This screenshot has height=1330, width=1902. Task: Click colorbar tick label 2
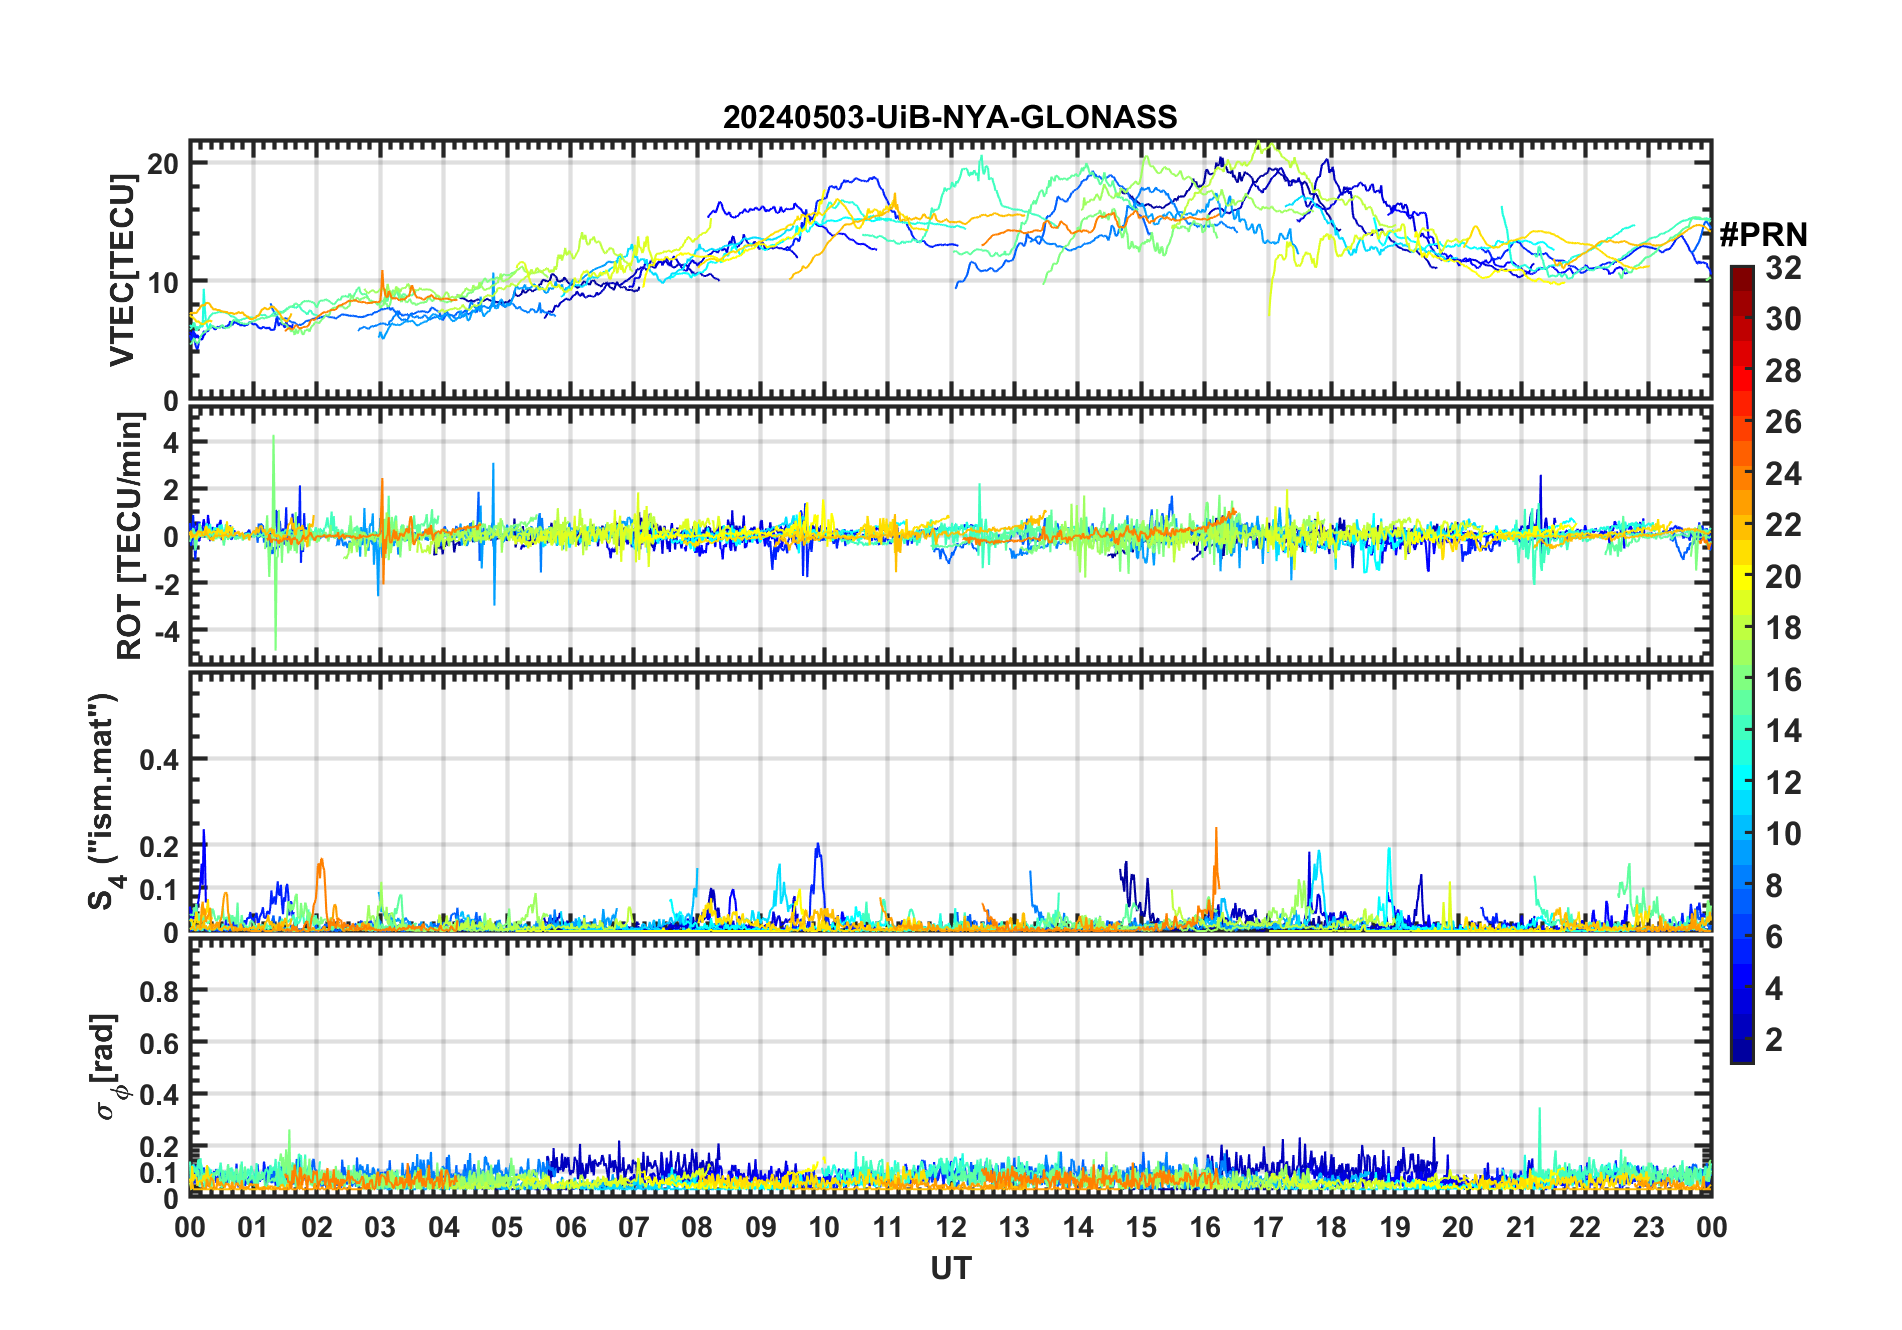pos(1774,1040)
